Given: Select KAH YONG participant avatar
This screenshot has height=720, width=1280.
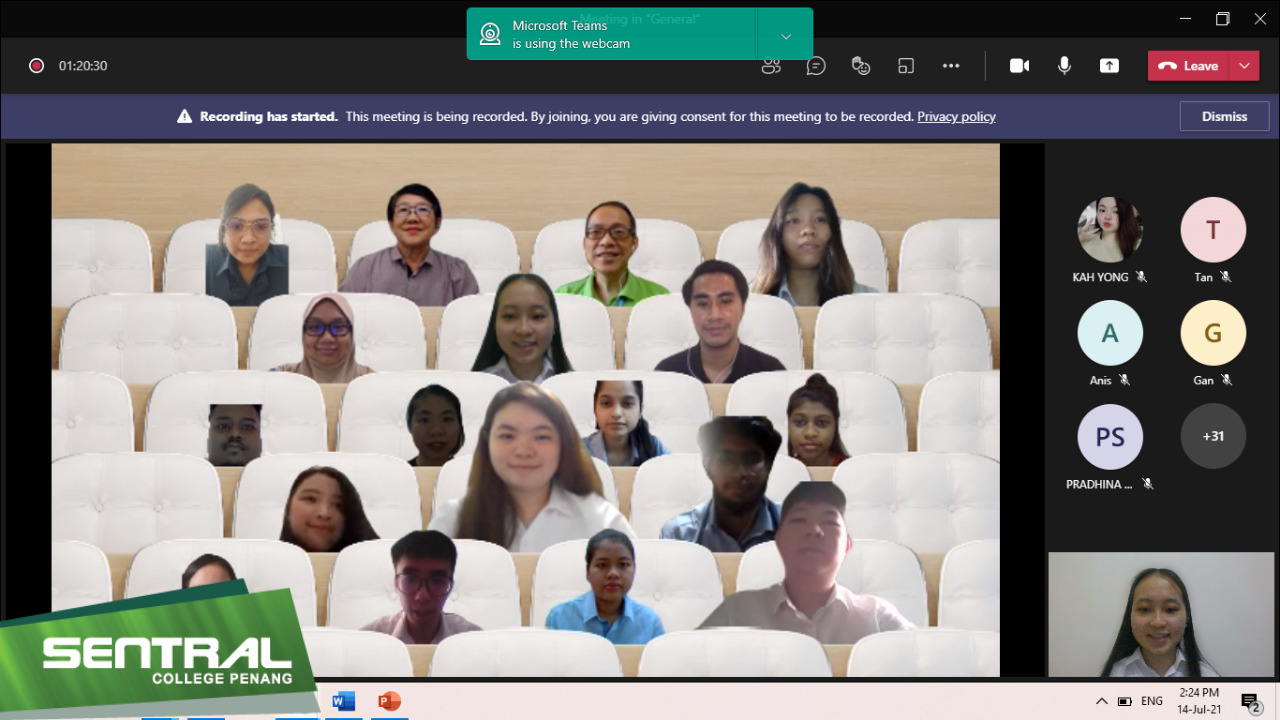Looking at the screenshot, I should tap(1110, 230).
